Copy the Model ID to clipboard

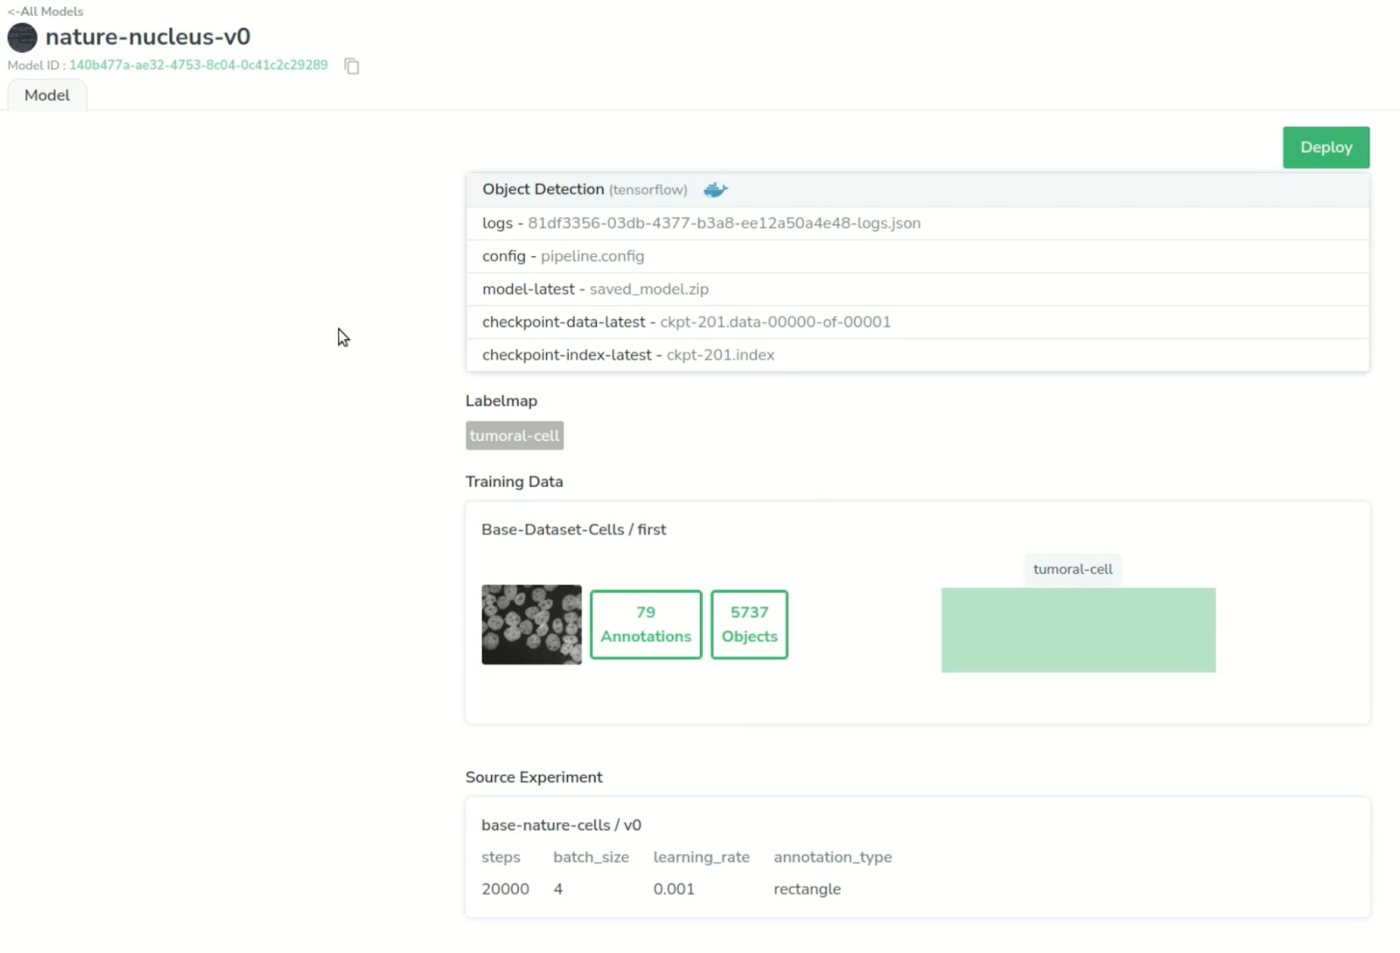pos(352,66)
